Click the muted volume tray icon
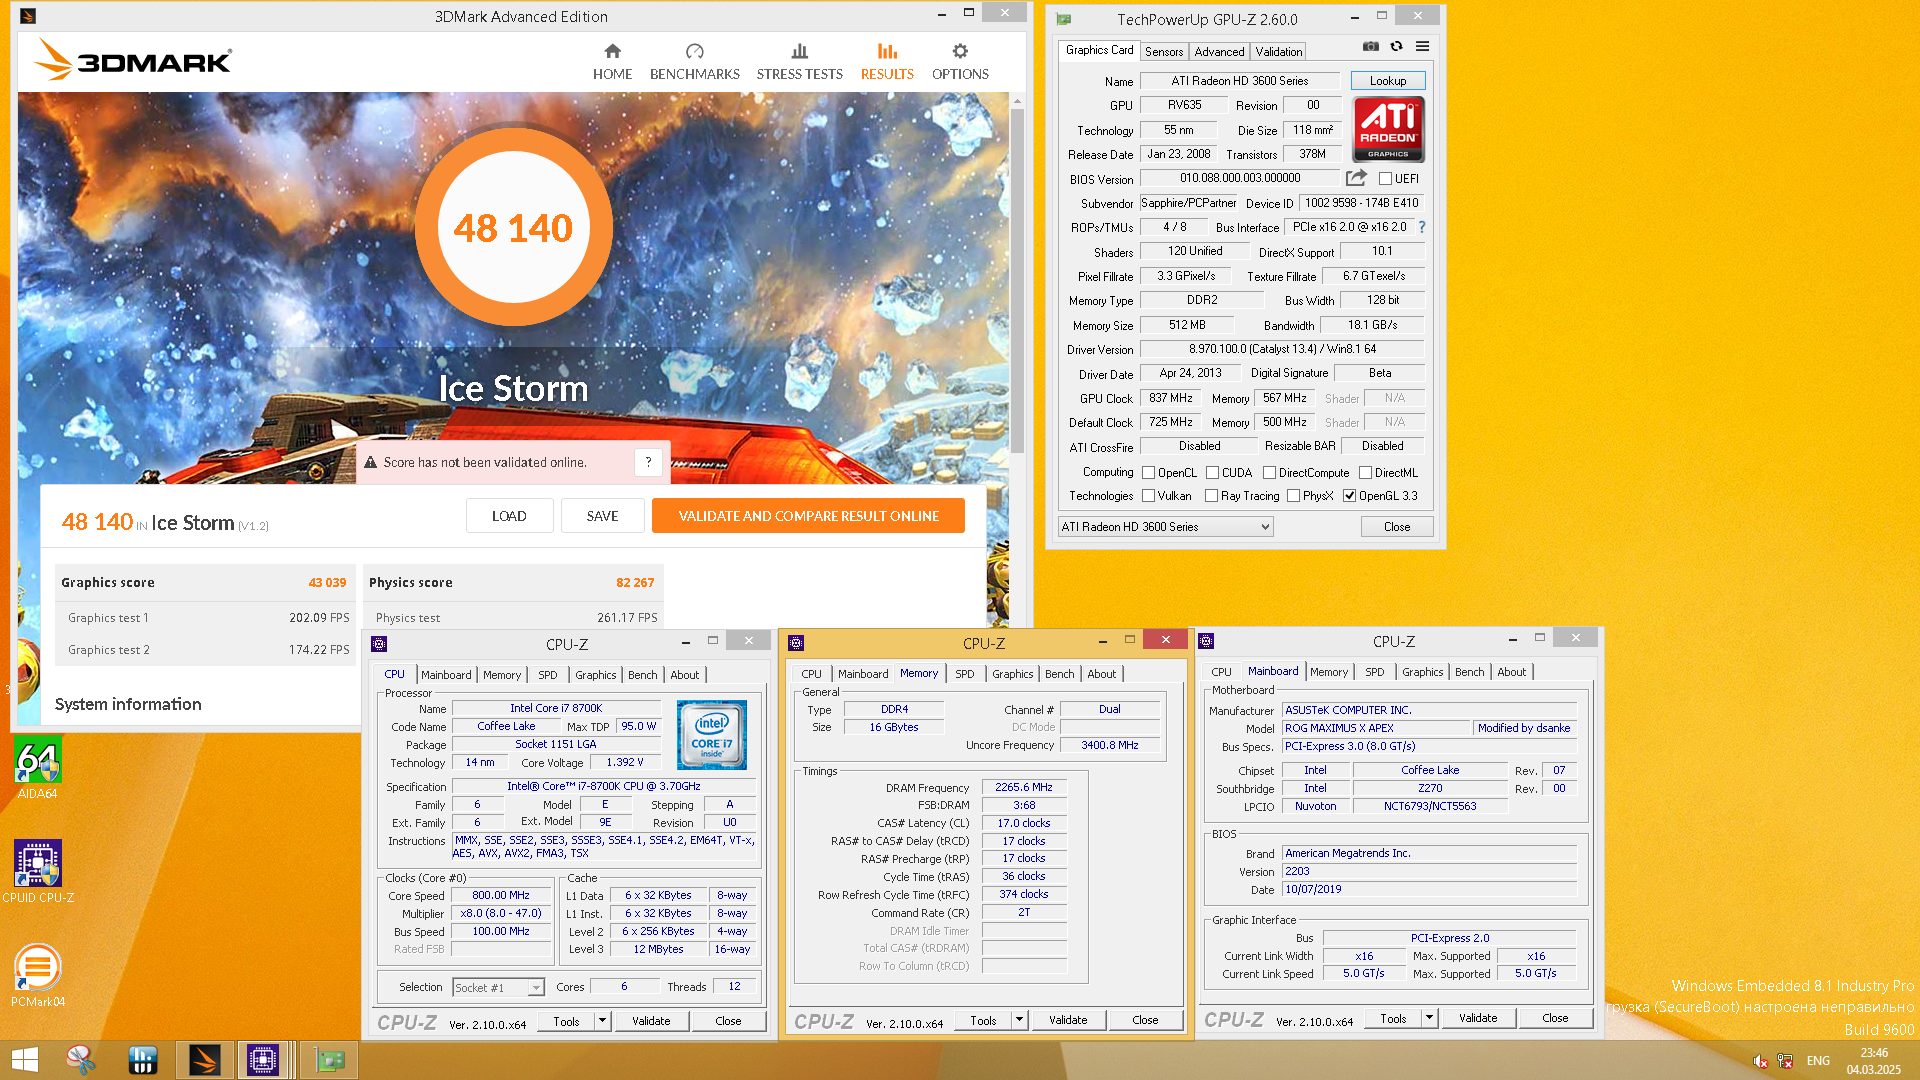Image resolution: width=1920 pixels, height=1080 pixels. pyautogui.click(x=1760, y=1061)
